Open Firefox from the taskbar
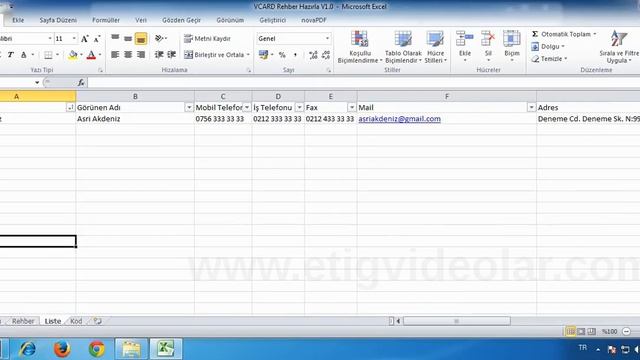The image size is (640, 360). click(62, 349)
